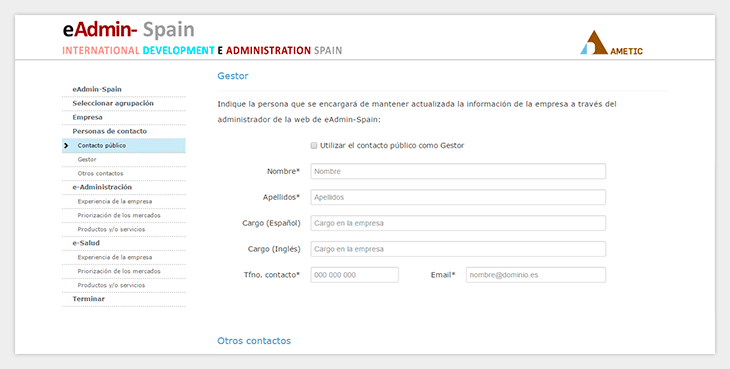Select Contacto público menu entry
730x369 pixels.
124,146
